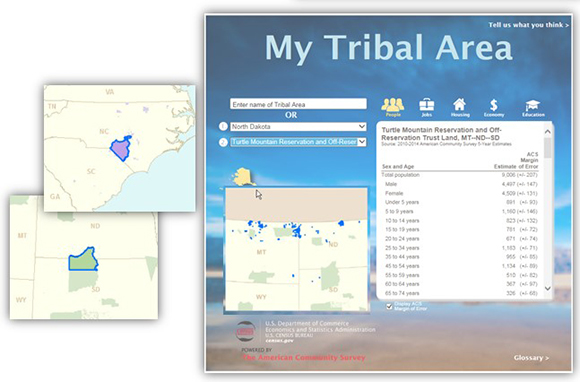Click the step 1 circle marker
Image resolution: width=580 pixels, height=382 pixels.
click(223, 127)
